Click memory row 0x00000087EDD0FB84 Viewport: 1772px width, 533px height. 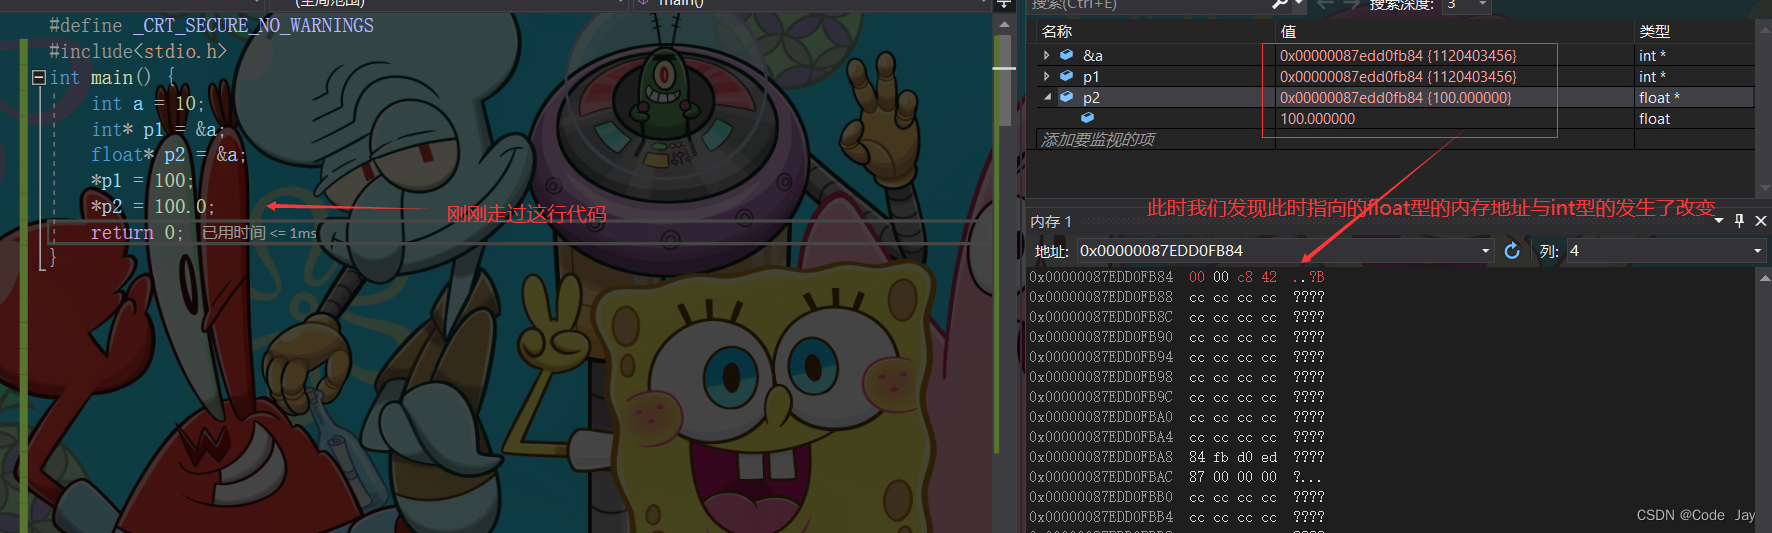(x=1177, y=276)
